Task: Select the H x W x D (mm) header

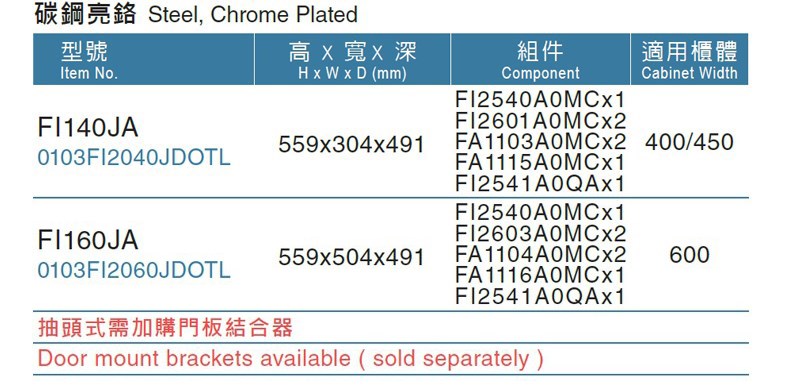Action: click(352, 59)
